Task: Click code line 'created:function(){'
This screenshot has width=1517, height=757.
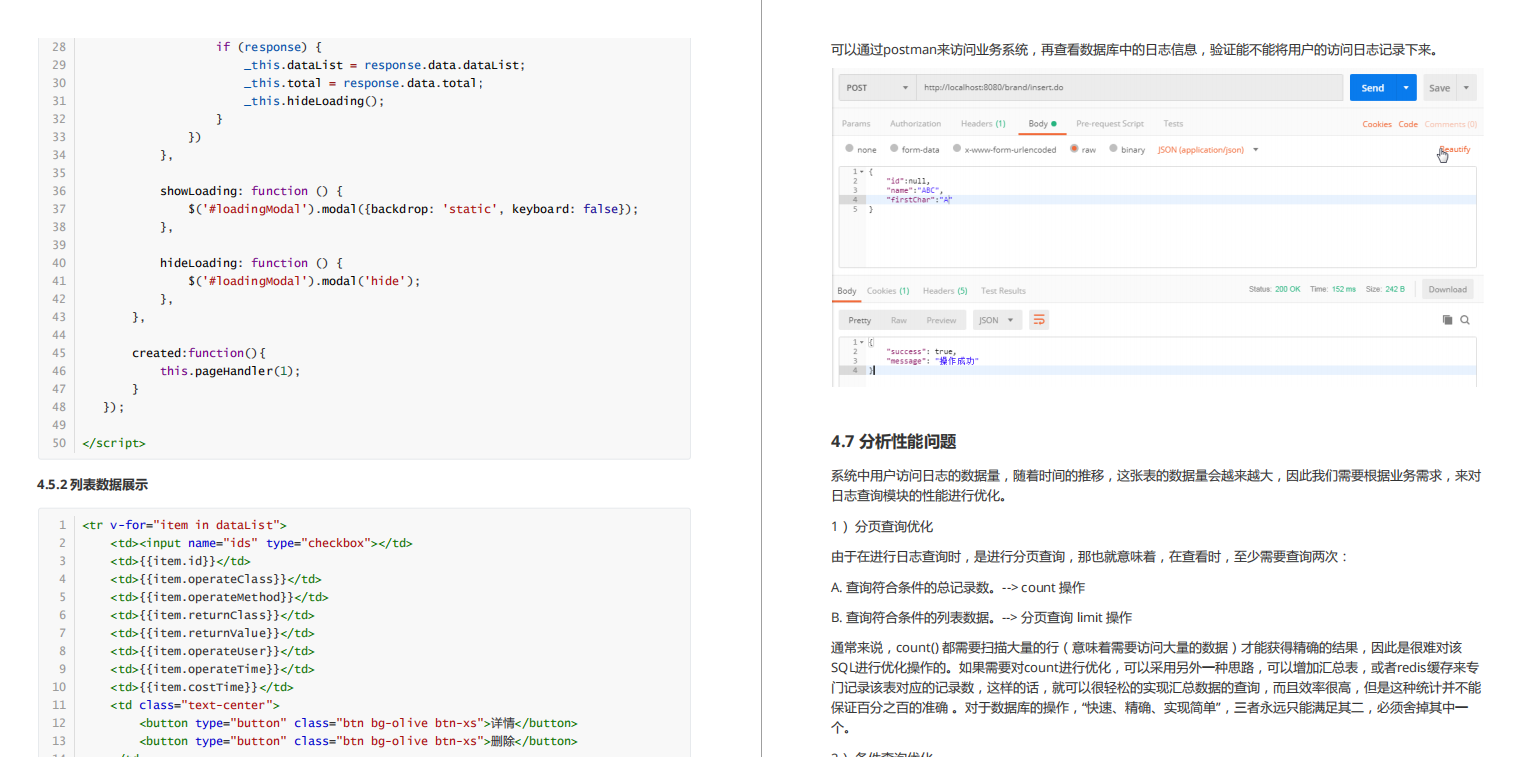Action: pos(199,353)
